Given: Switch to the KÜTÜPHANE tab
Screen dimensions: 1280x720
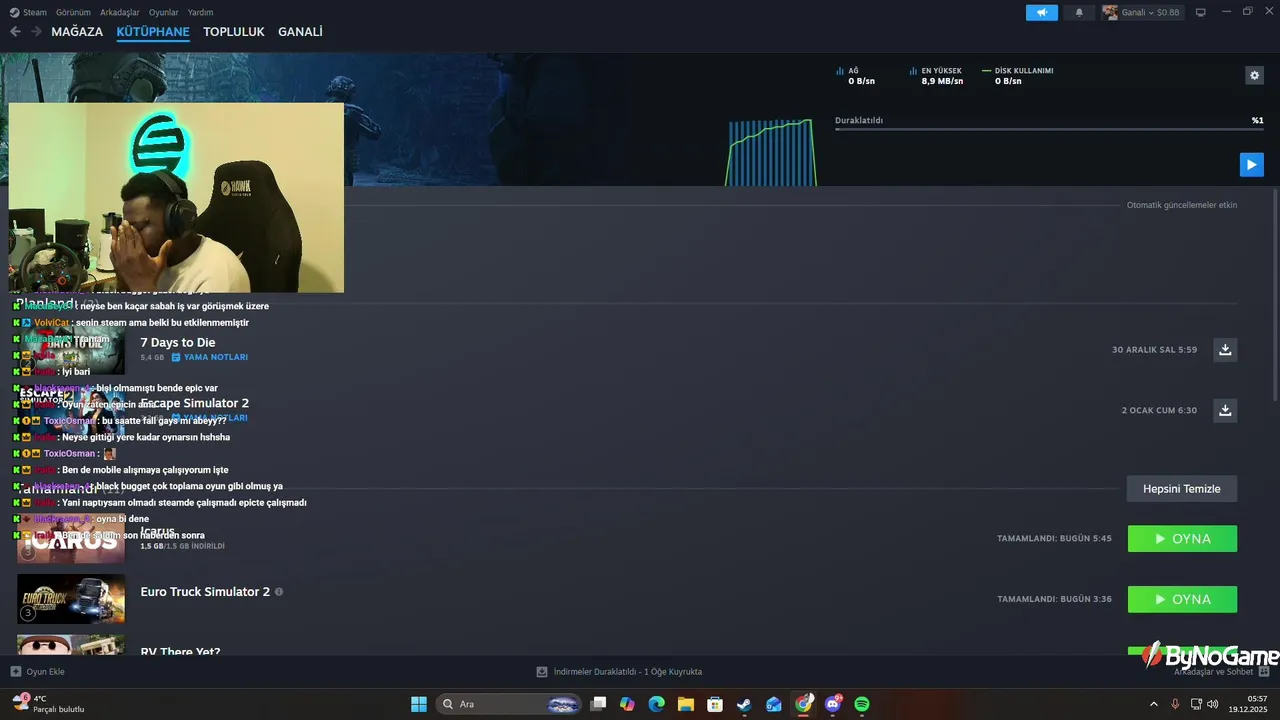Looking at the screenshot, I should [153, 32].
